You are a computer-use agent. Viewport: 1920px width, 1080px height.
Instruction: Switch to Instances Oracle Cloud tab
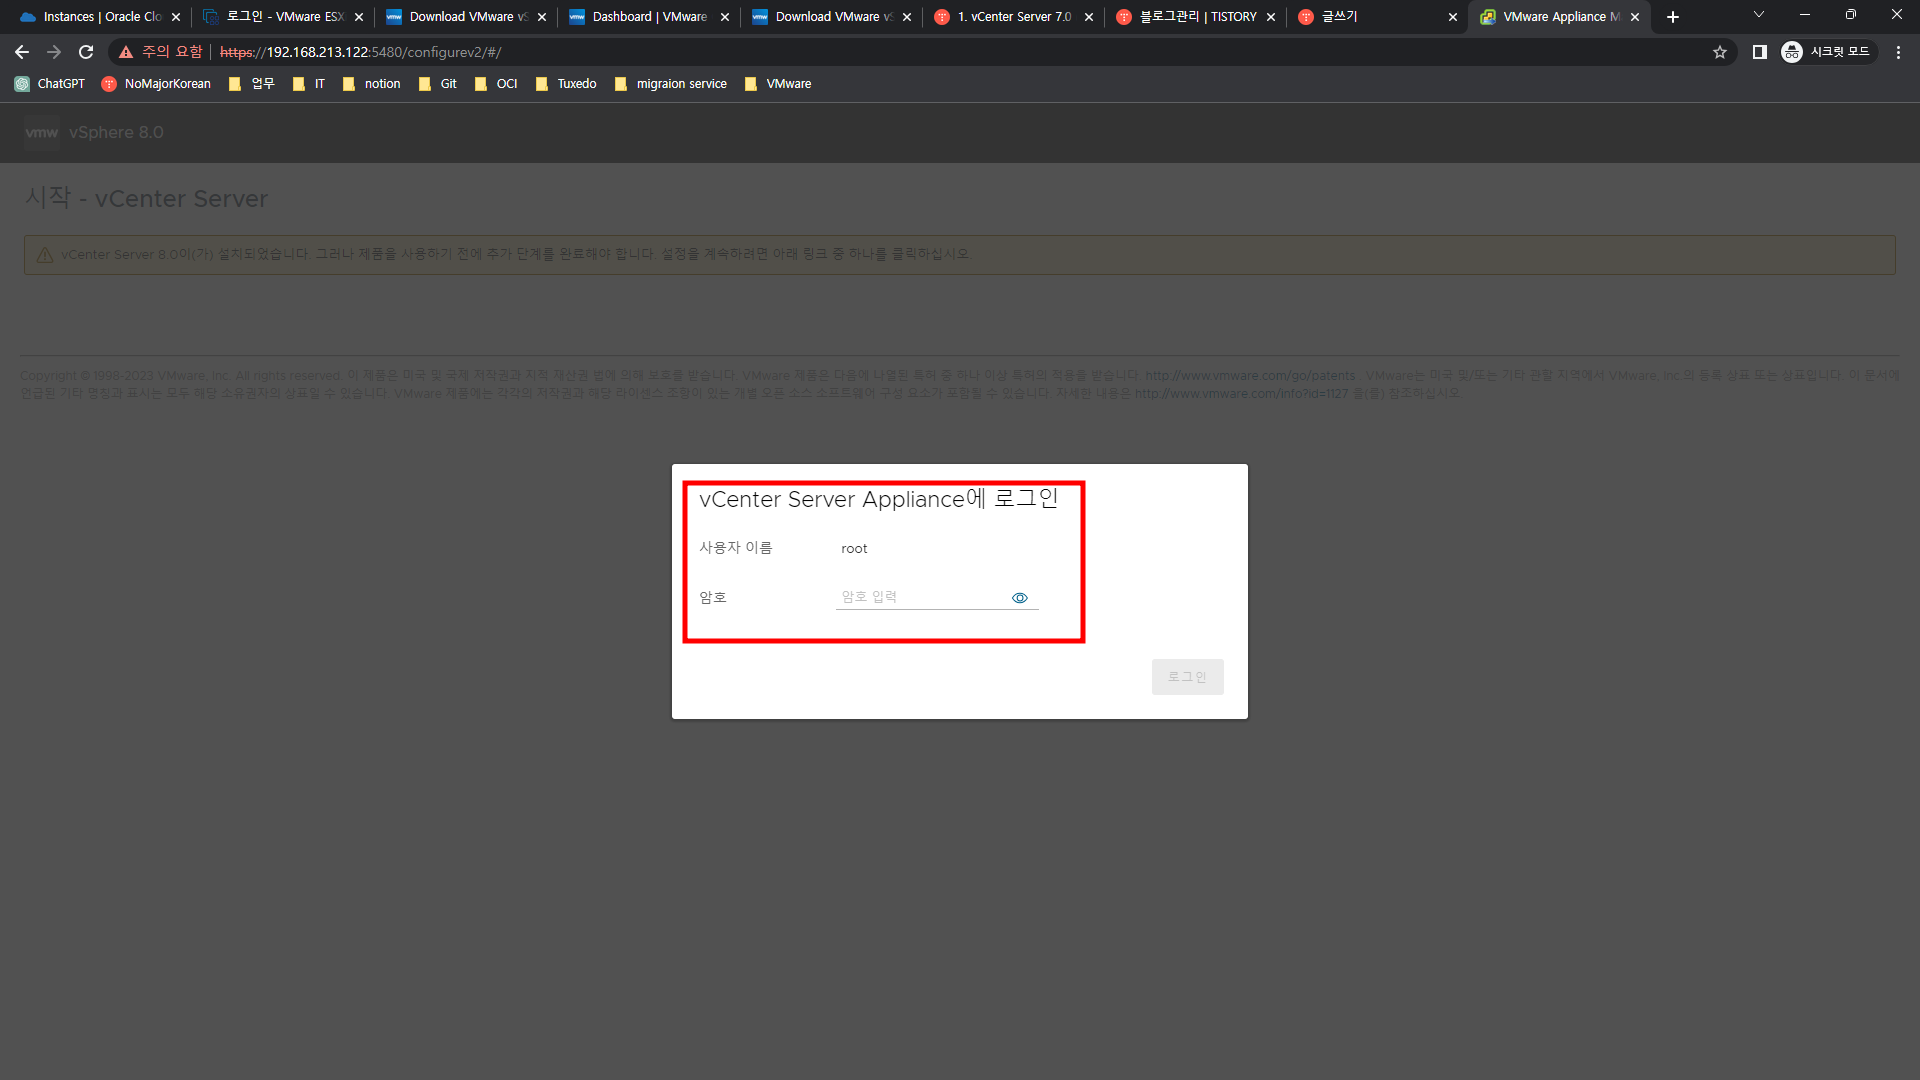[100, 17]
